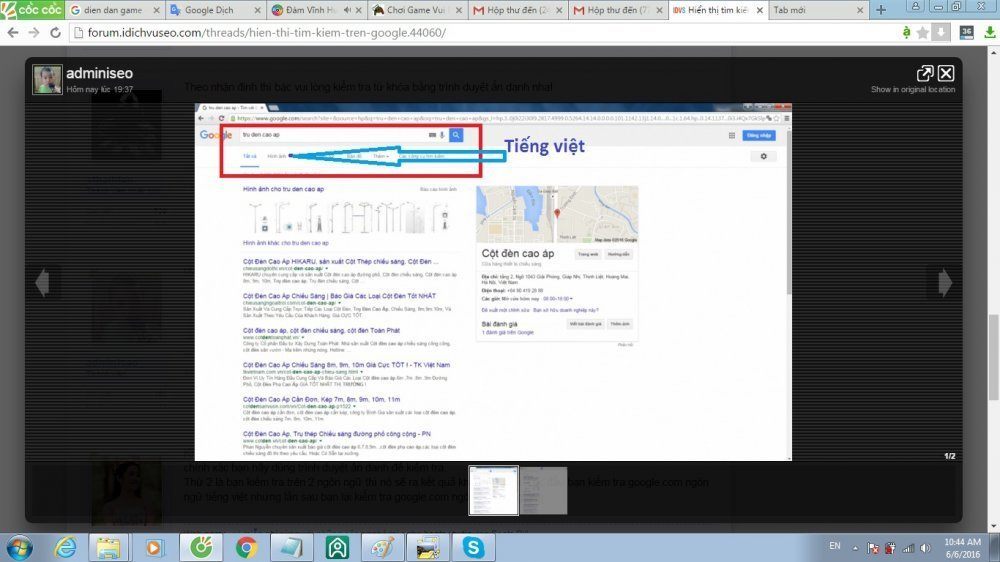Open the Paint palette taskbar icon
1000x562 pixels.
[383, 548]
